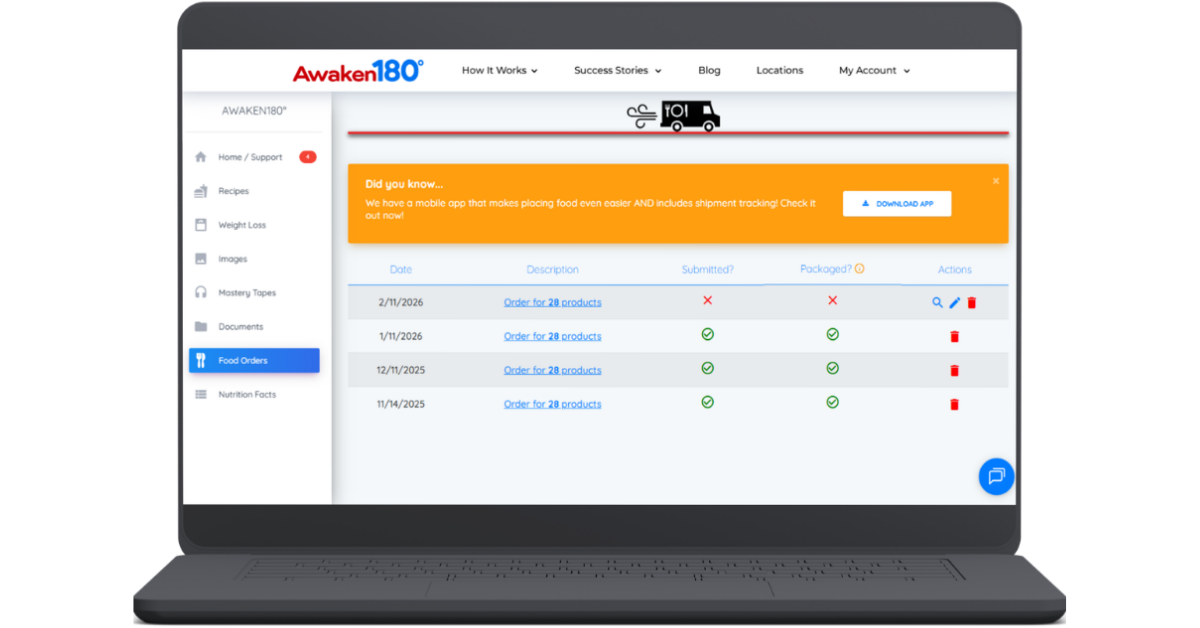
Task: Click the 2/11/2026 date cell
Action: pos(401,303)
